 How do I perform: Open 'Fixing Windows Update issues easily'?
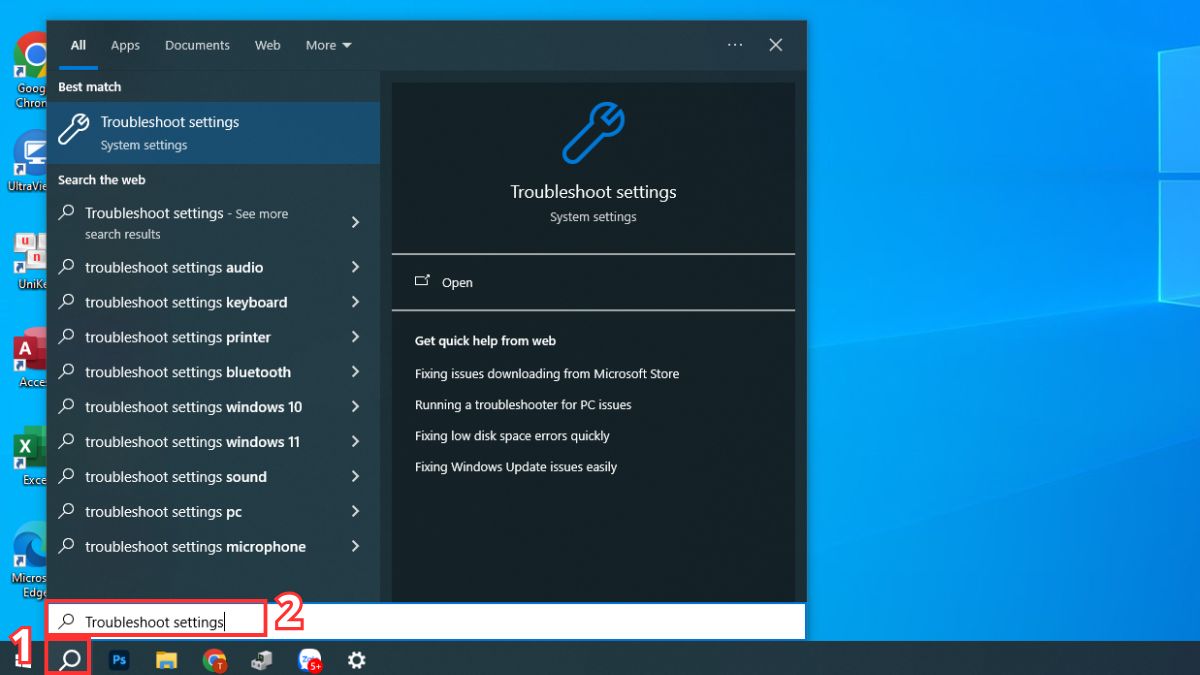[x=516, y=467]
